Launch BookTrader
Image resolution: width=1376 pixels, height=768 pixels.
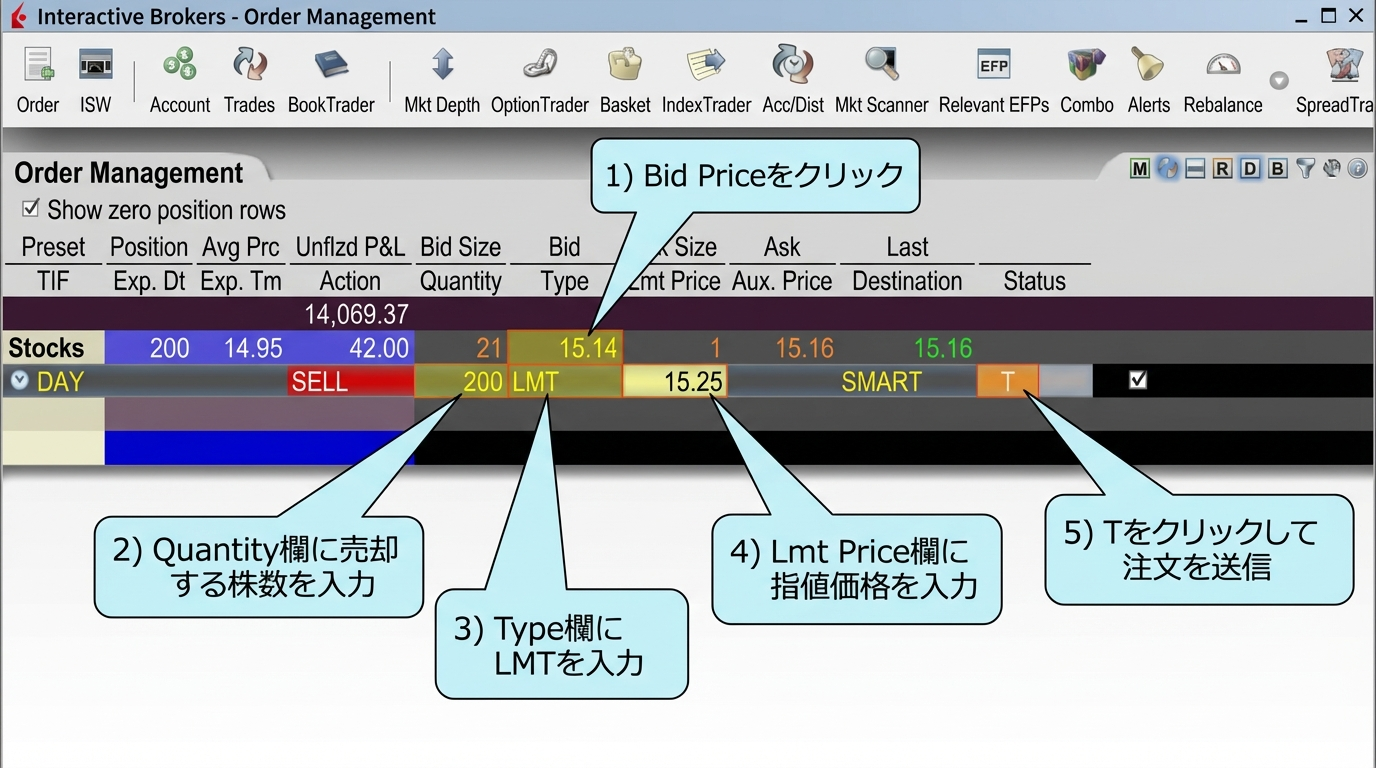coord(331,81)
